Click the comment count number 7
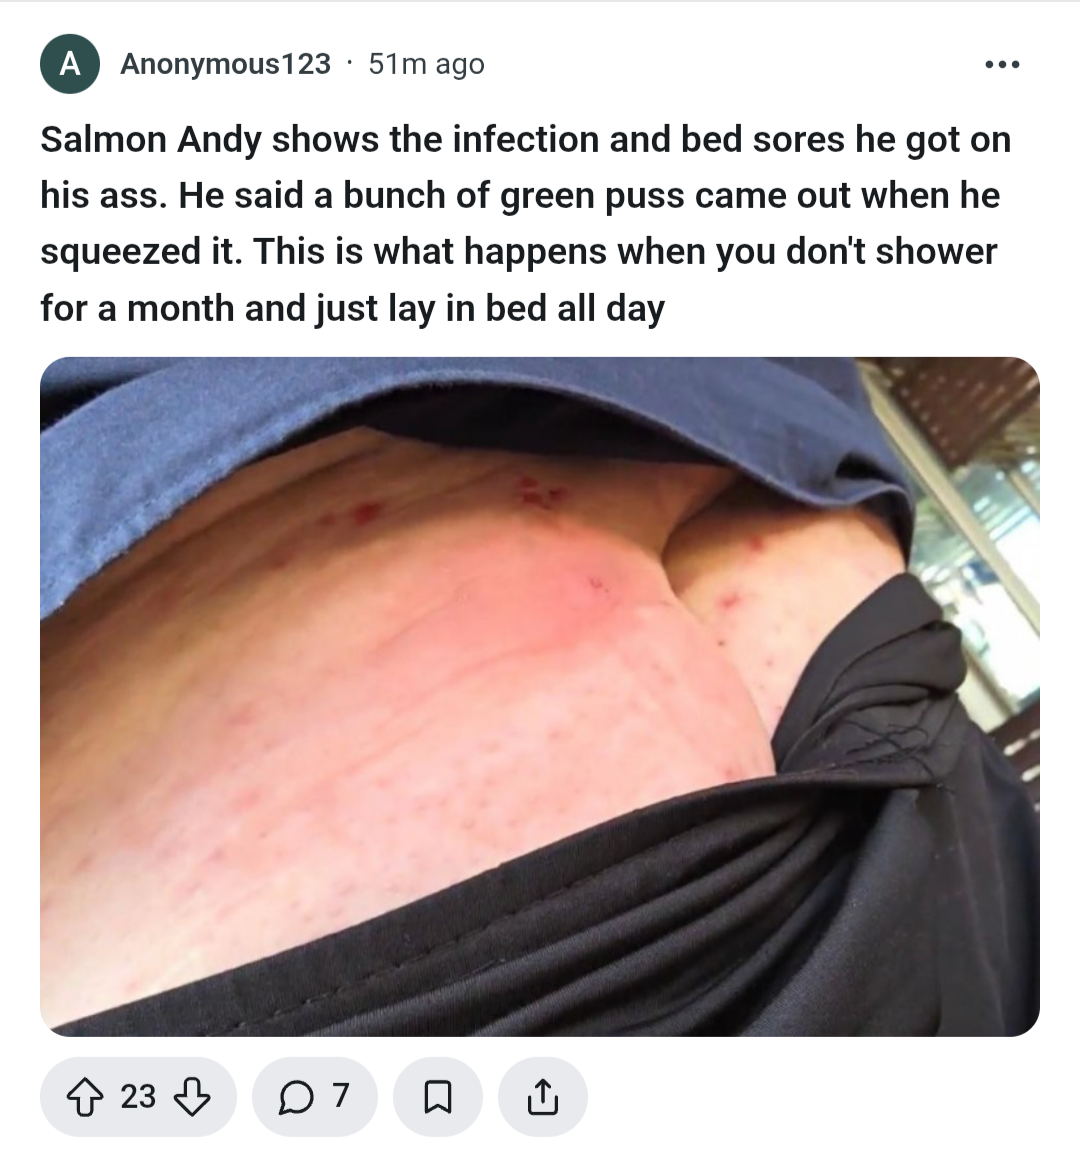The image size is (1080, 1153). [x=340, y=1096]
